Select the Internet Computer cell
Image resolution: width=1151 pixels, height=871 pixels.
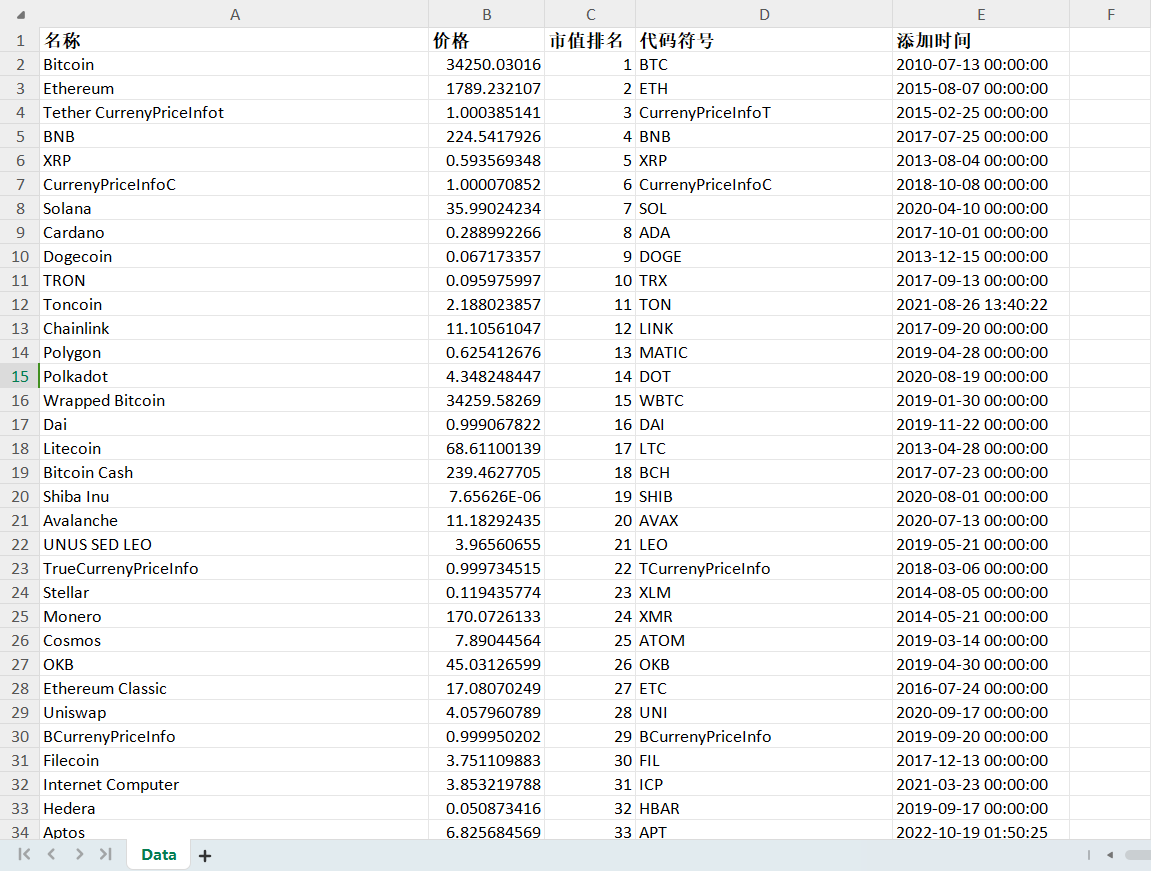tap(234, 784)
